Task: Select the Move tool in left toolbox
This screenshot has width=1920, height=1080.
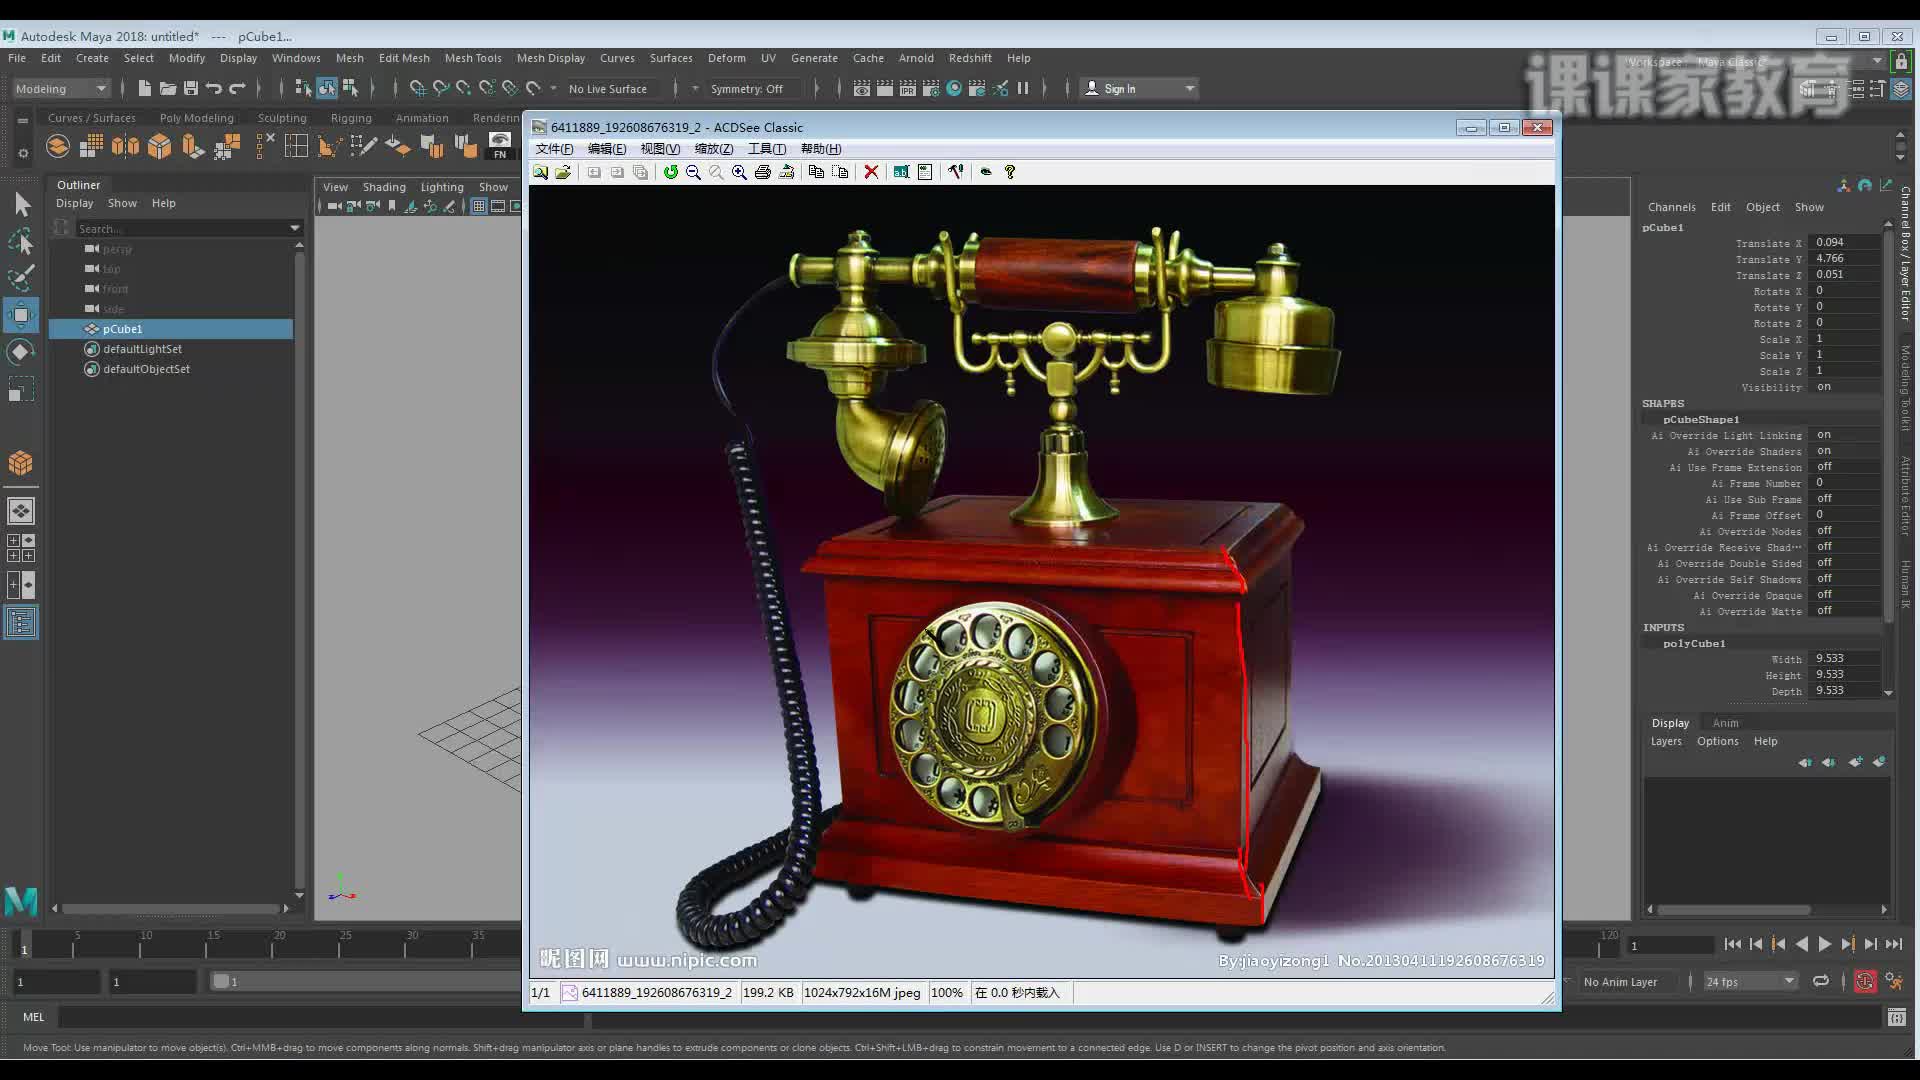Action: [x=21, y=315]
